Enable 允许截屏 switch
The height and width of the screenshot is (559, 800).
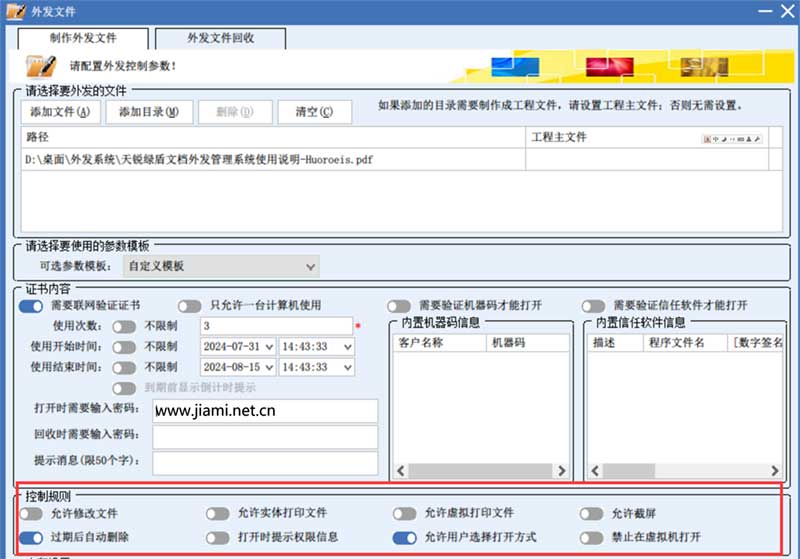592,514
